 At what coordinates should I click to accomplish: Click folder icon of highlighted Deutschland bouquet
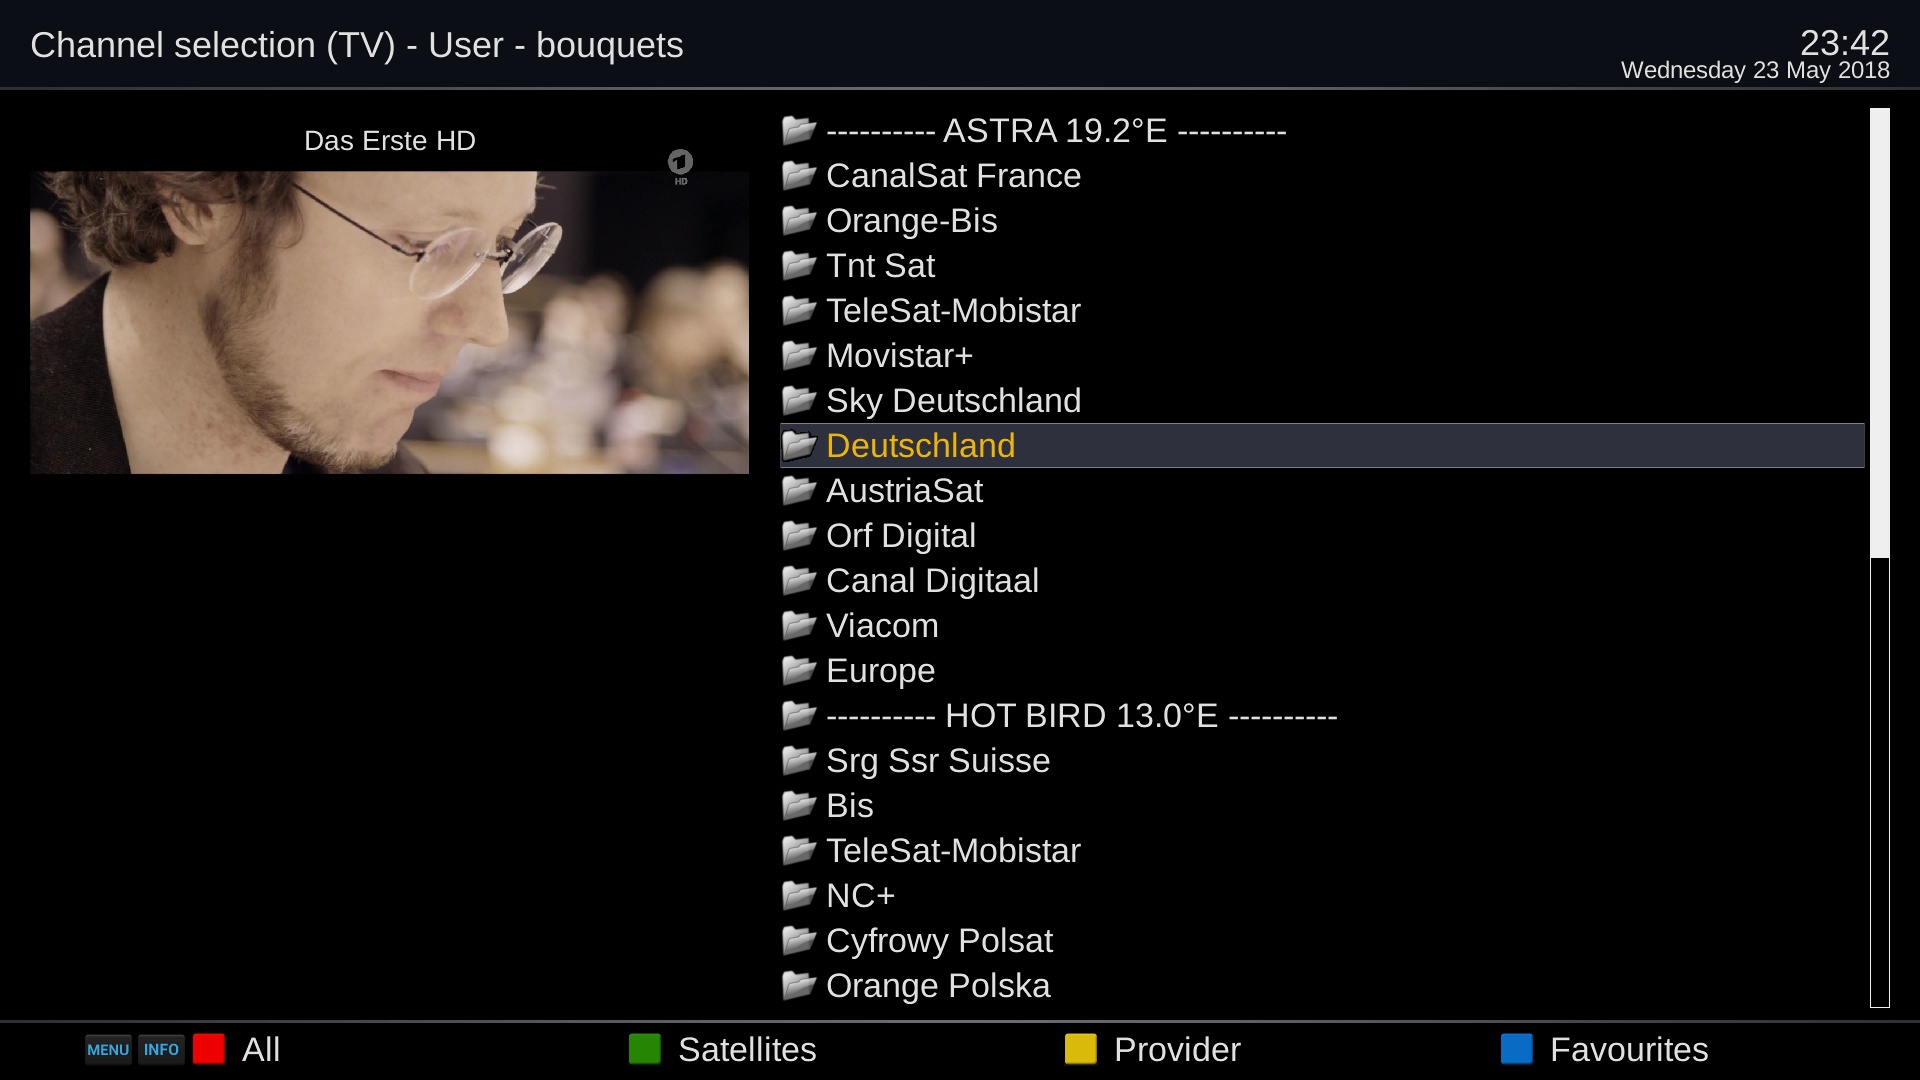pos(799,445)
